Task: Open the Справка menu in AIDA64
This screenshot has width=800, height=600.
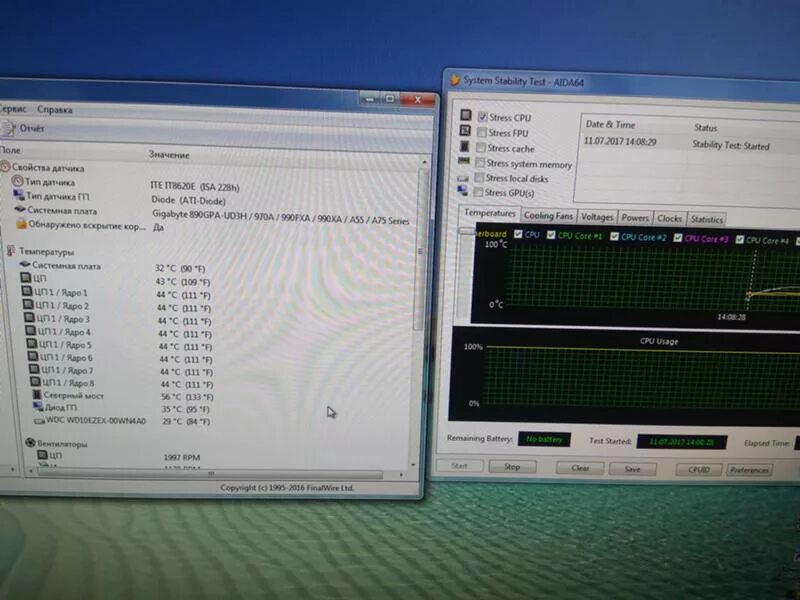Action: tap(55, 109)
